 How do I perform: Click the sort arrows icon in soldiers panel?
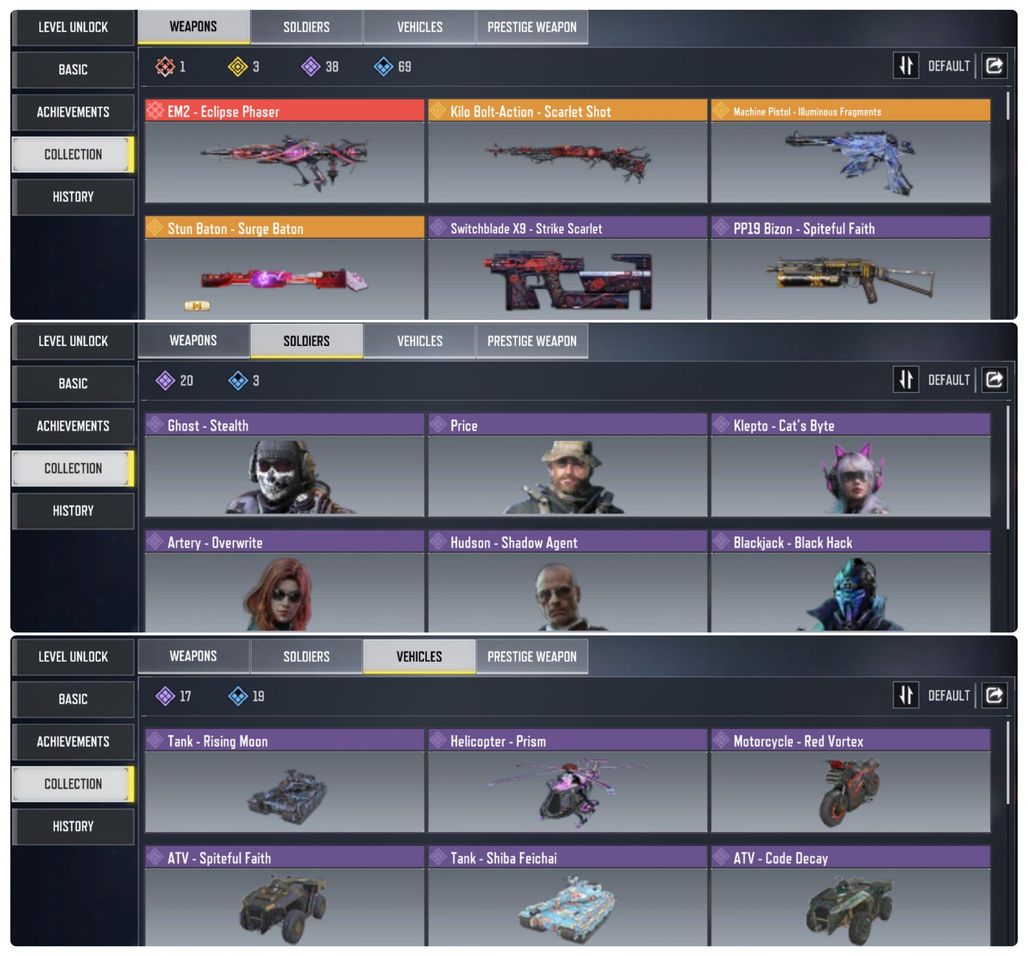point(905,380)
